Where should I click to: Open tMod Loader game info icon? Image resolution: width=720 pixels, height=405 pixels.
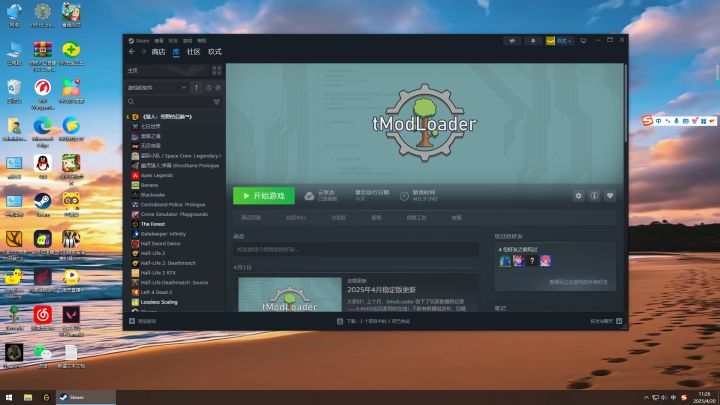594,196
